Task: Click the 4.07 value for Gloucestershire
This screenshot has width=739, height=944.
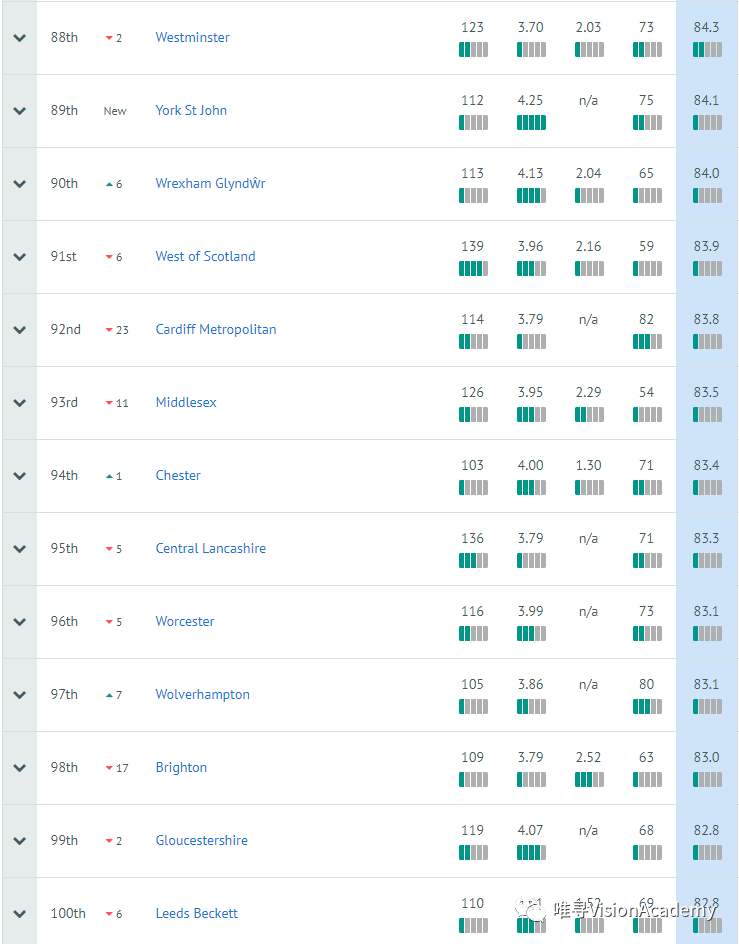Action: (x=531, y=830)
